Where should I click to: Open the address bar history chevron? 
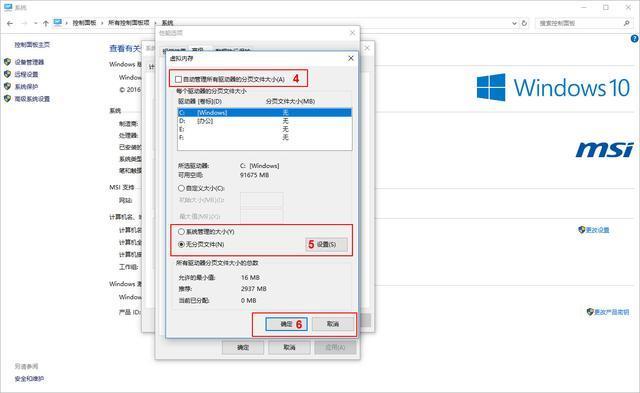tap(514, 24)
